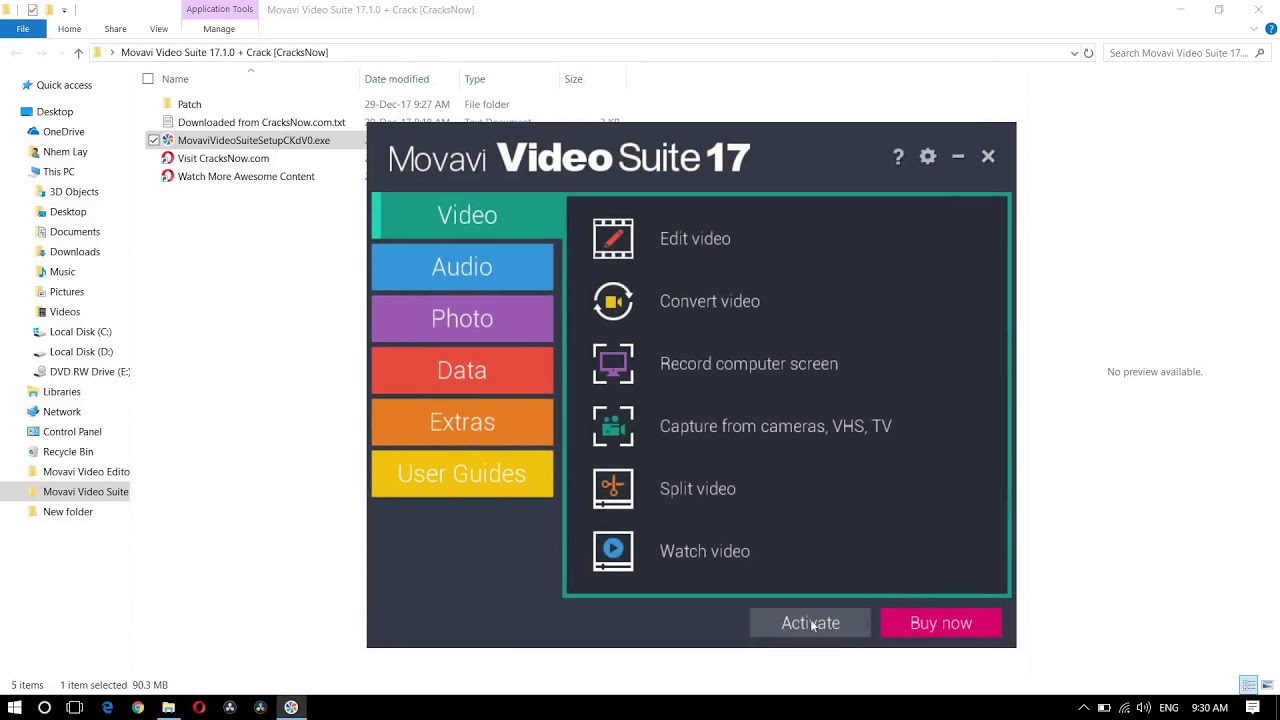Open Cortana search circle on taskbar
Image resolution: width=1280 pixels, height=720 pixels.
click(x=44, y=707)
